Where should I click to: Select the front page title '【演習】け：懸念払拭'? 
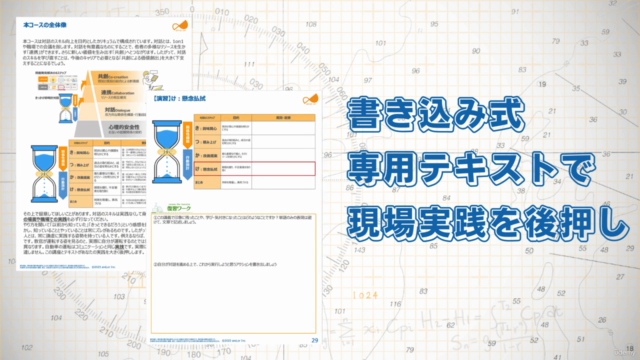(x=180, y=98)
